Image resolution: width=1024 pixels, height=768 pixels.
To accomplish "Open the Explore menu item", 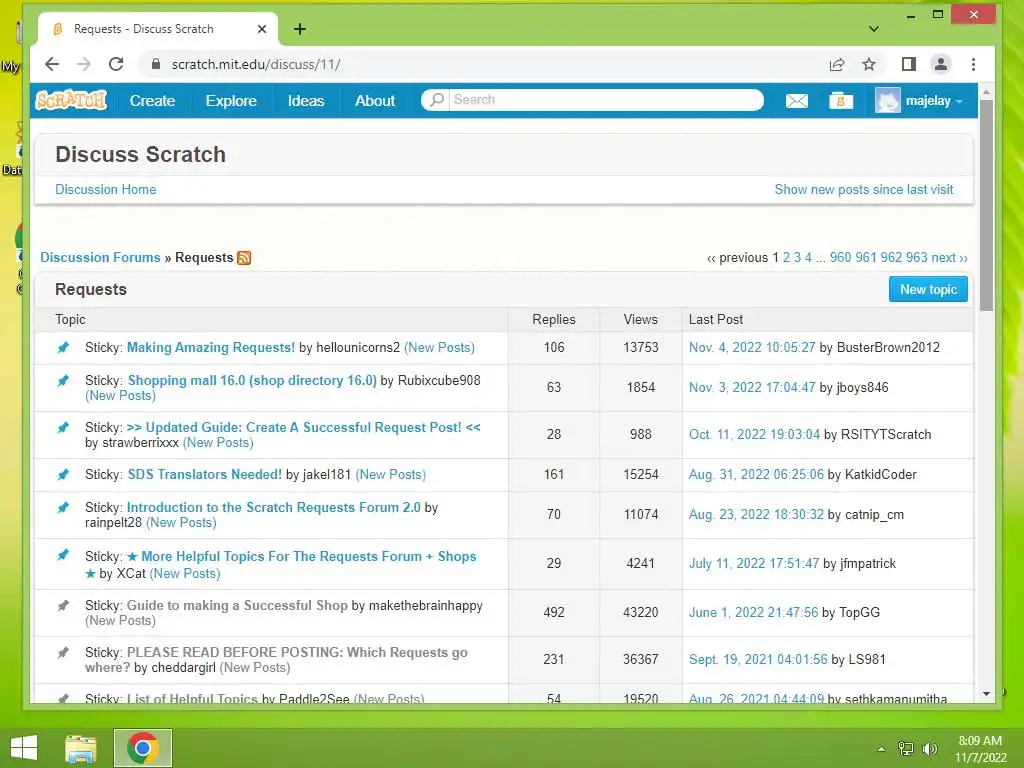I will pos(231,101).
